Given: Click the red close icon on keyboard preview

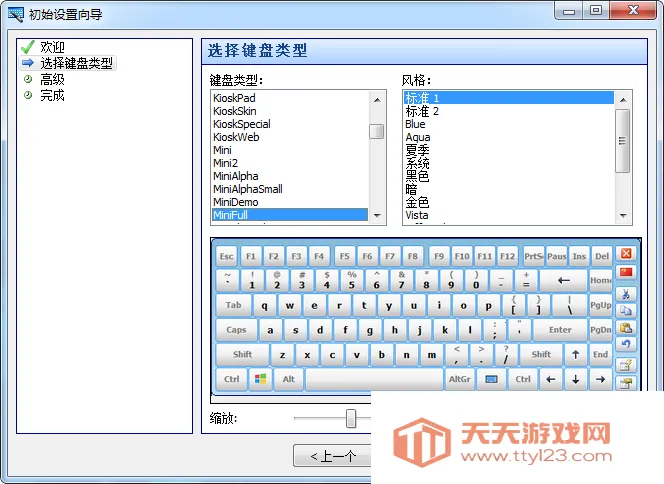Looking at the screenshot, I should coord(627,255).
